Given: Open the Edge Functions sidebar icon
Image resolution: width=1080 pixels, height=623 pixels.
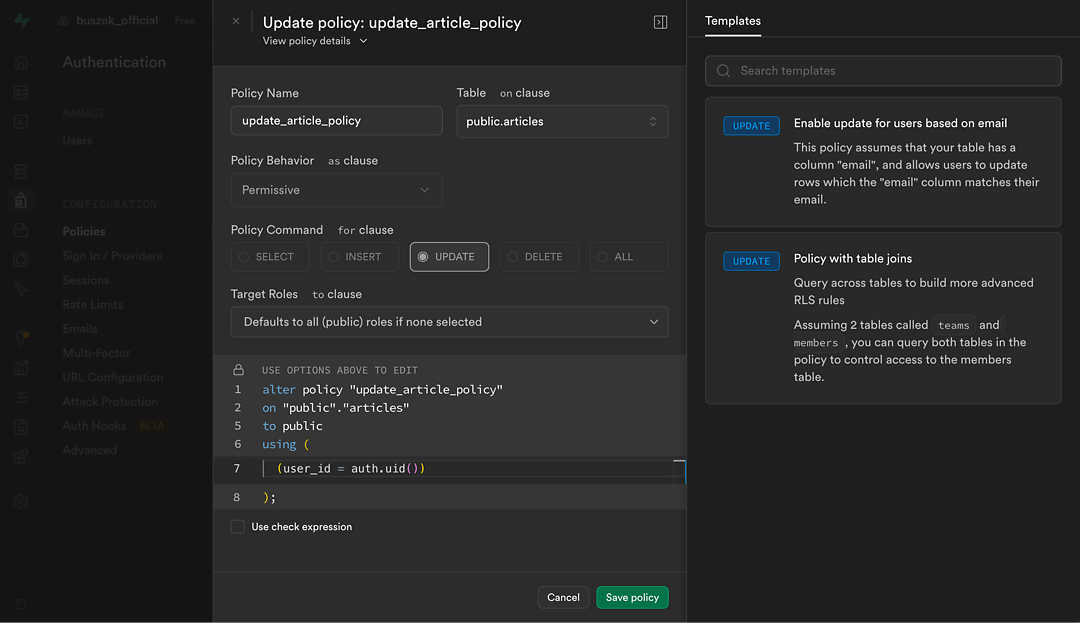Looking at the screenshot, I should pyautogui.click(x=21, y=260).
